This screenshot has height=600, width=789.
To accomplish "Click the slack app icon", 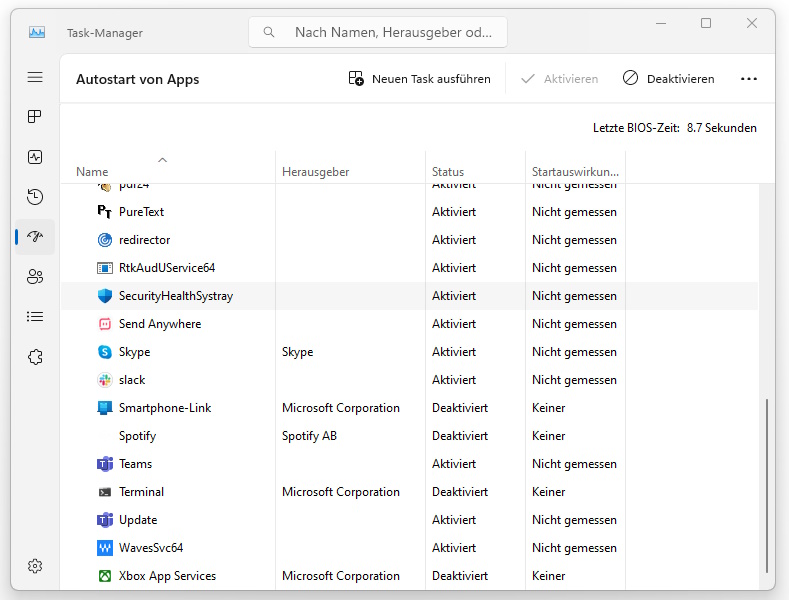I will pos(105,380).
